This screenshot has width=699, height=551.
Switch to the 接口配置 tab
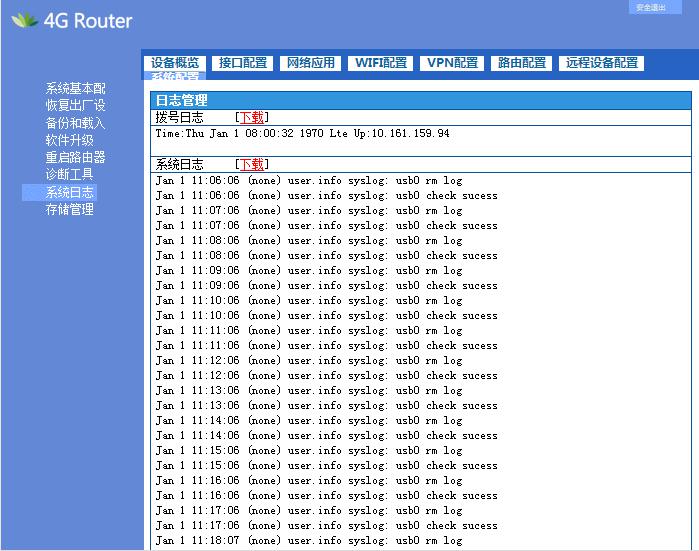[x=243, y=63]
